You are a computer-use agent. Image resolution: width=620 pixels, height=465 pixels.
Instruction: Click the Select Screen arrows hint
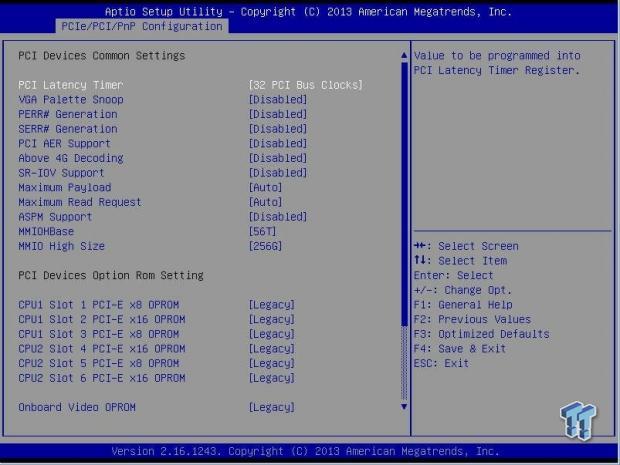(x=466, y=246)
